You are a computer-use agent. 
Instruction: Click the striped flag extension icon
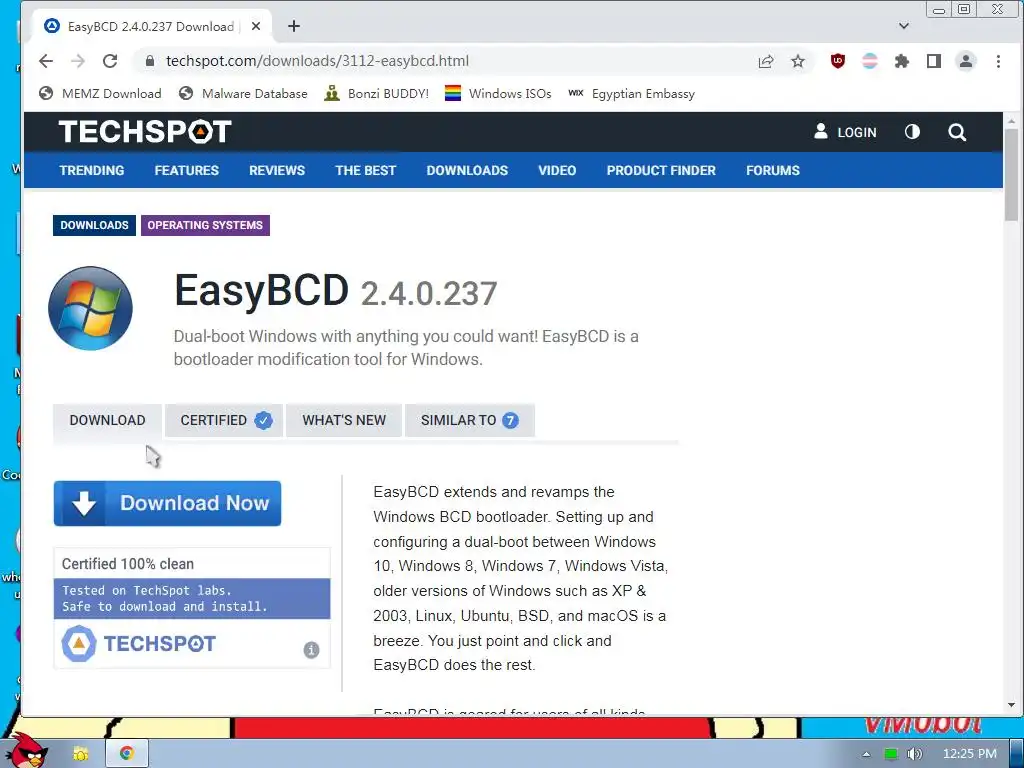(869, 61)
